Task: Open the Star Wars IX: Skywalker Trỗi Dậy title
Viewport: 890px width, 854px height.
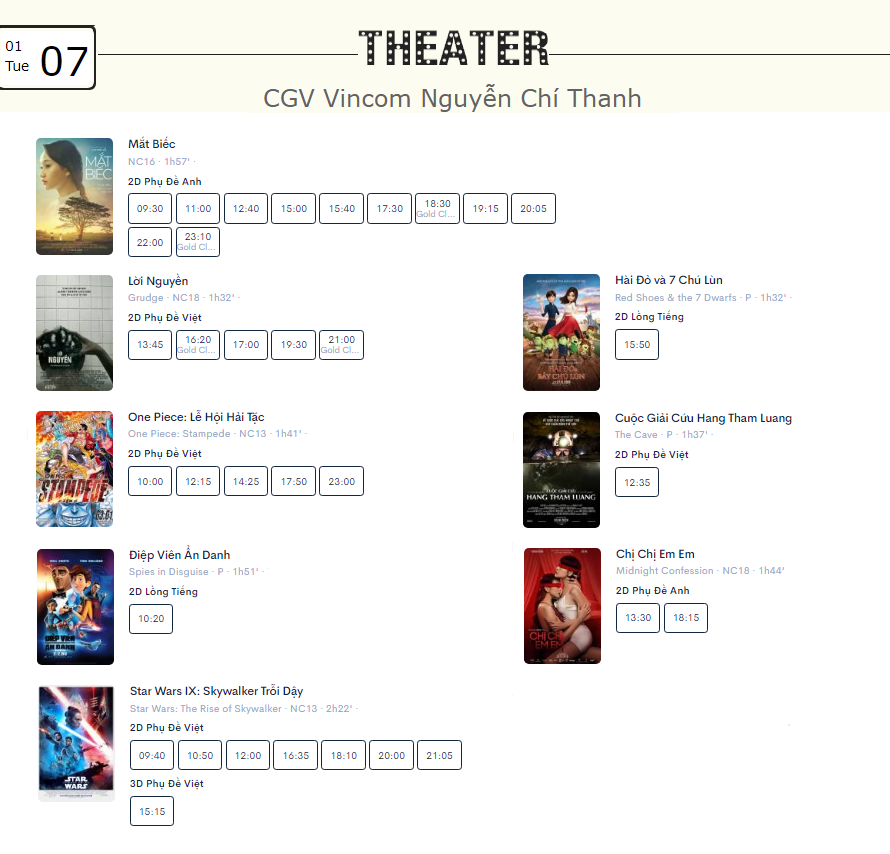Action: click(x=216, y=691)
